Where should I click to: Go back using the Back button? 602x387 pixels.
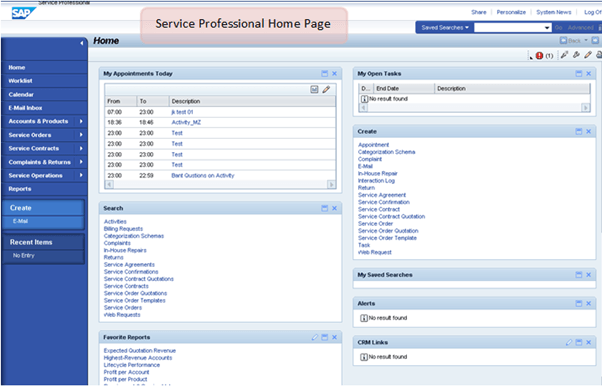point(571,40)
